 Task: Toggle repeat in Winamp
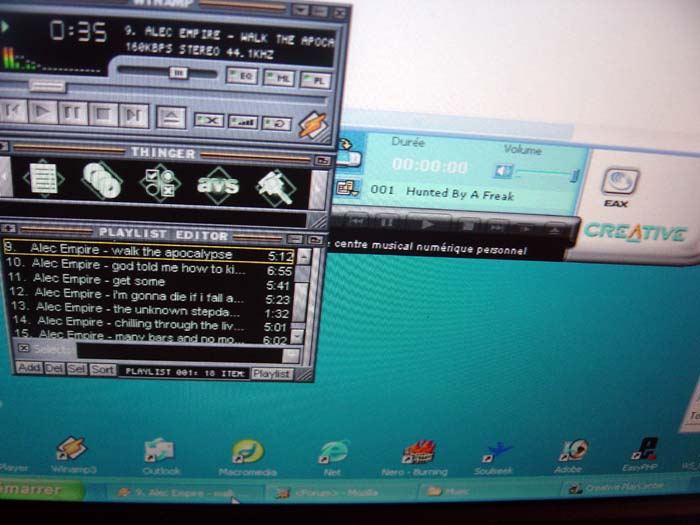pos(277,123)
